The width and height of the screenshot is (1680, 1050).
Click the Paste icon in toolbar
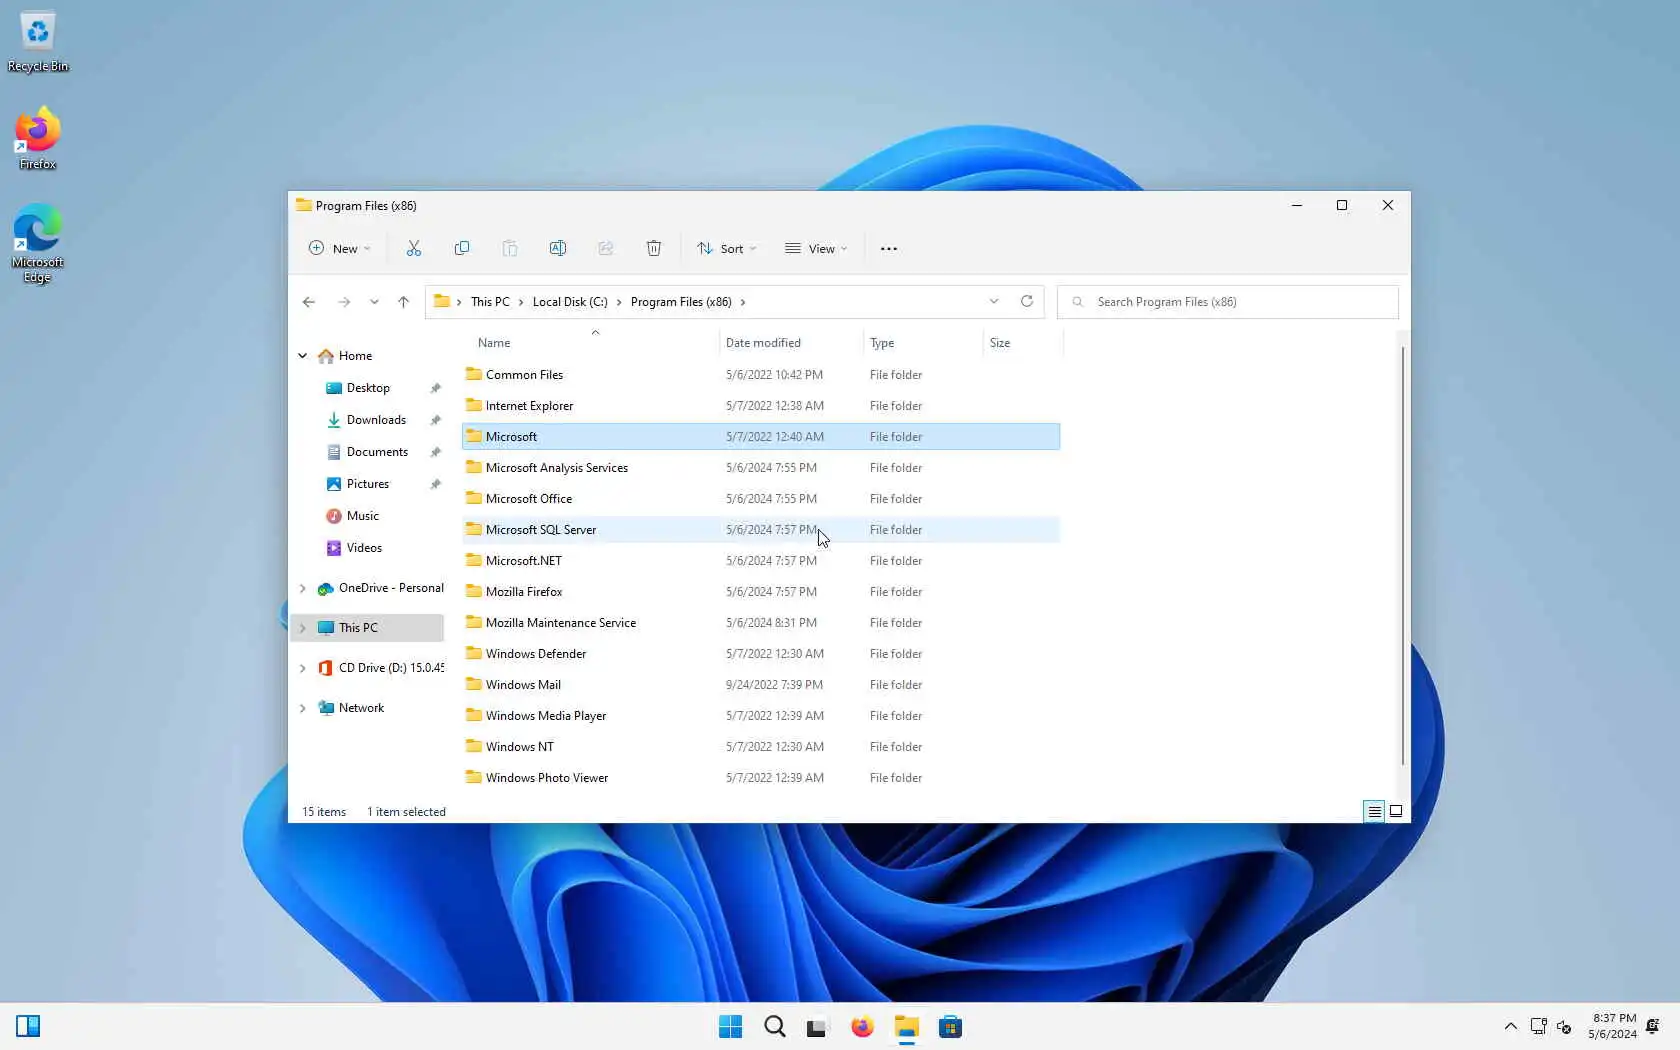[510, 248]
